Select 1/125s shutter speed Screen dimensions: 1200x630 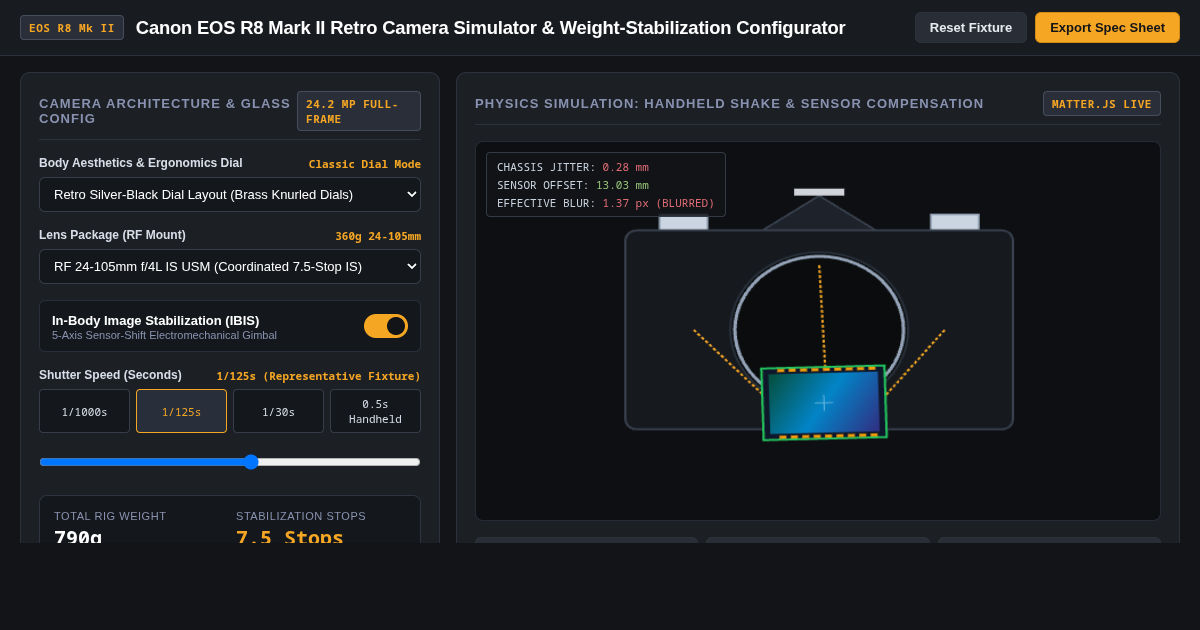[x=181, y=411]
